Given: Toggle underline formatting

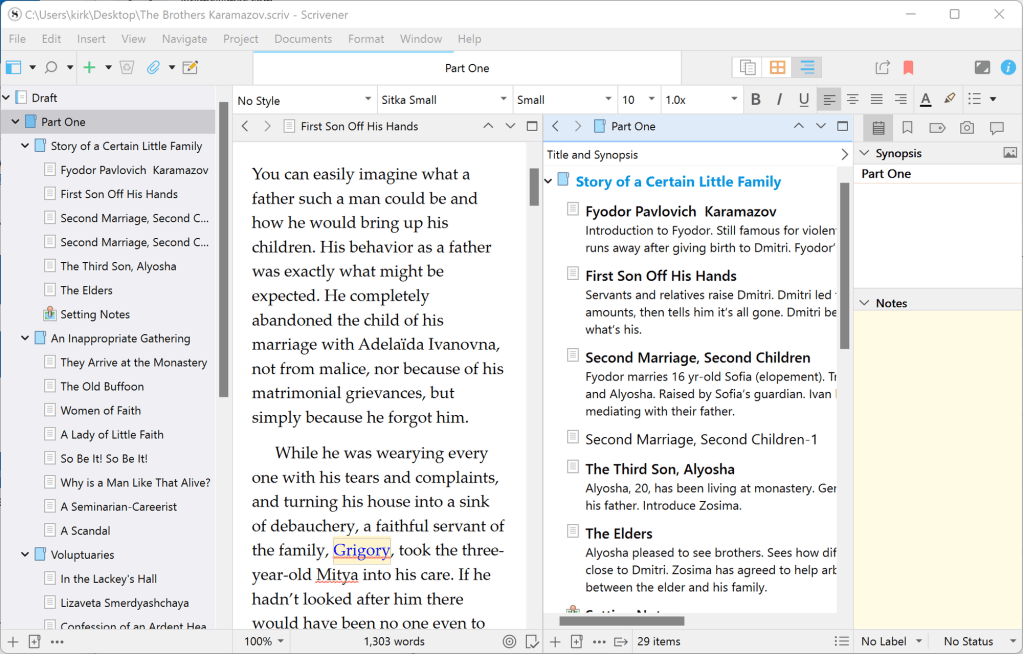Looking at the screenshot, I should (804, 99).
